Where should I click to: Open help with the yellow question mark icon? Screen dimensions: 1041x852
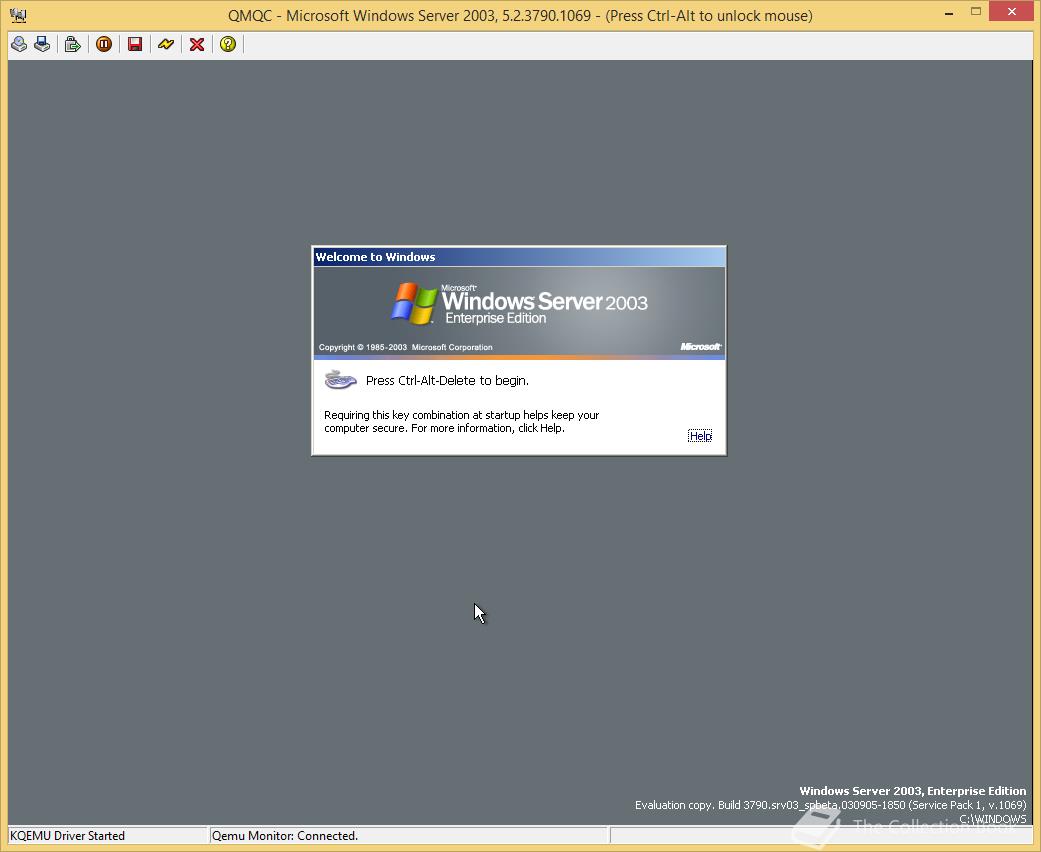pyautogui.click(x=228, y=44)
